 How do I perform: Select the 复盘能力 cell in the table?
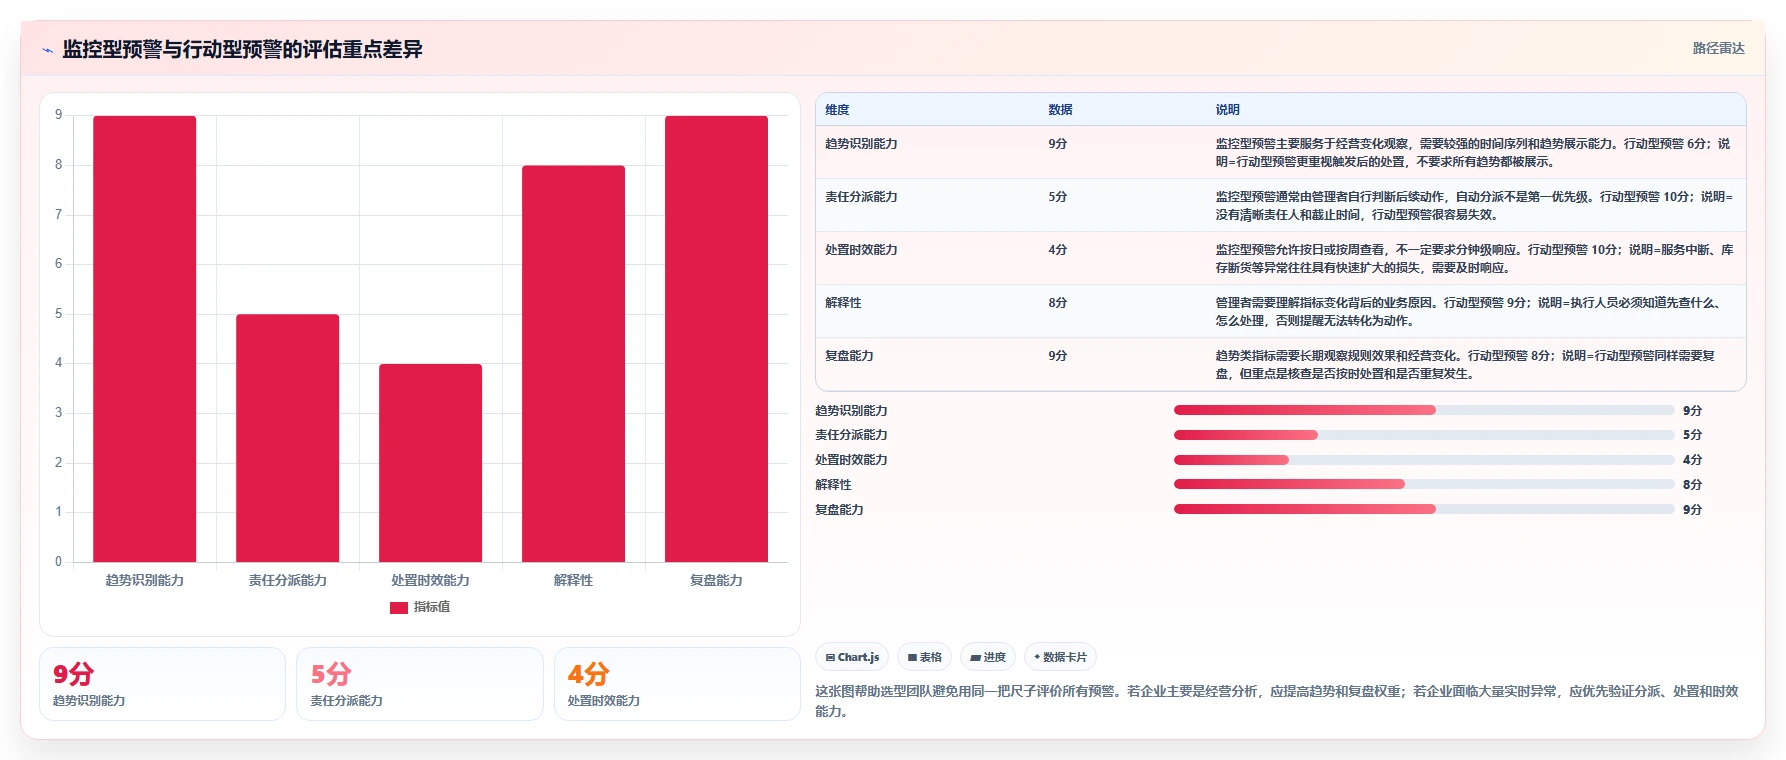(x=849, y=356)
